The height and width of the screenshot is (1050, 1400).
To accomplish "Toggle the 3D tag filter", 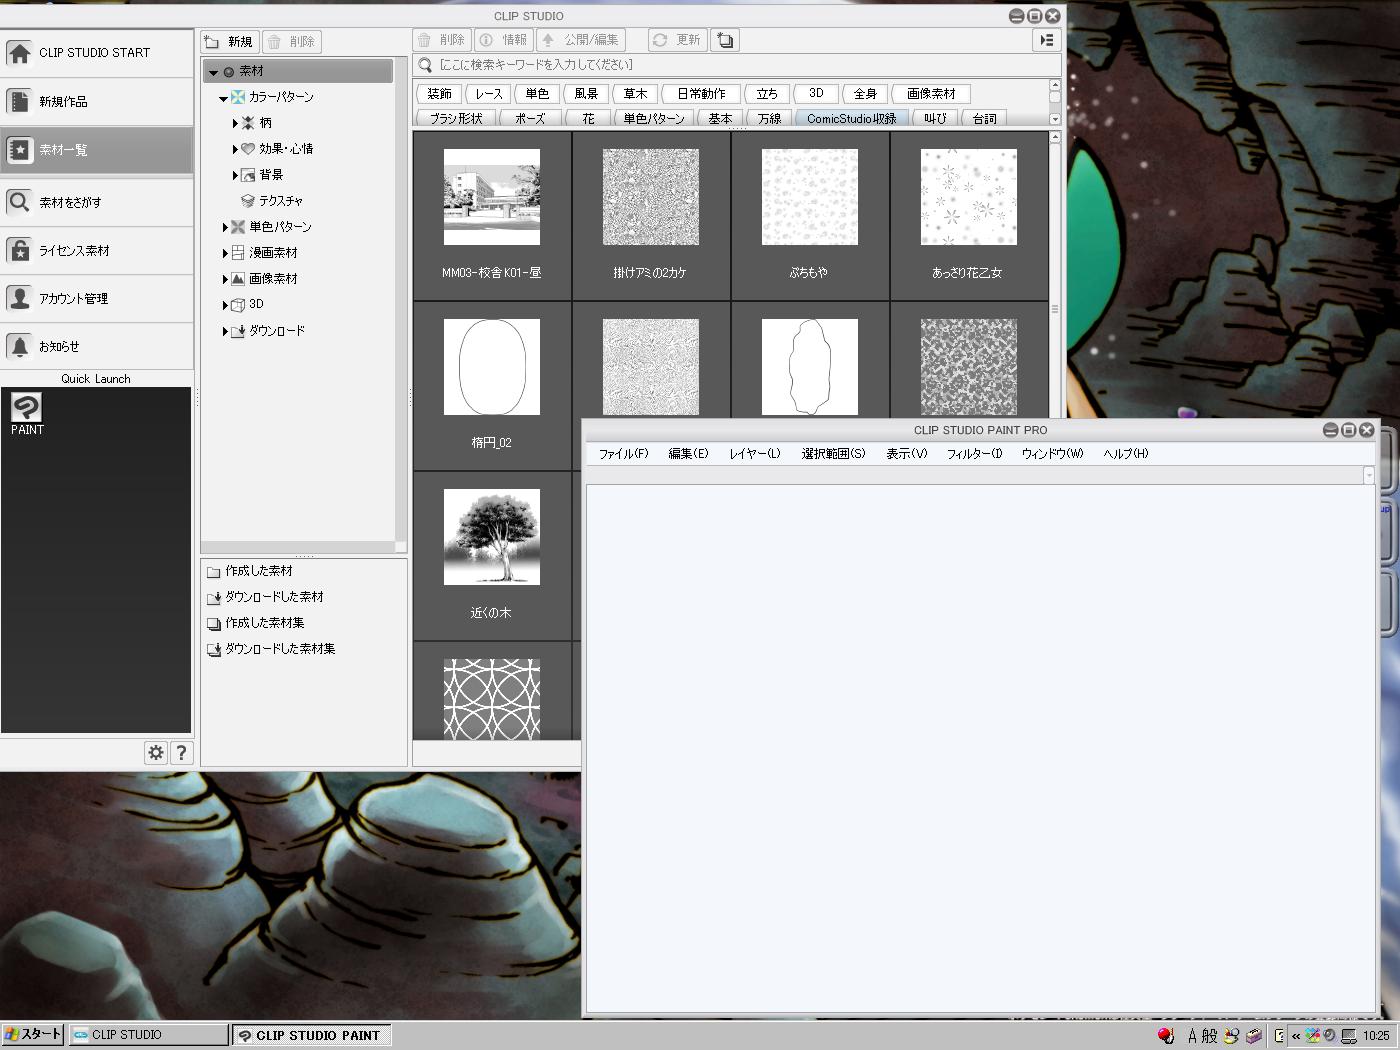I will pos(816,94).
